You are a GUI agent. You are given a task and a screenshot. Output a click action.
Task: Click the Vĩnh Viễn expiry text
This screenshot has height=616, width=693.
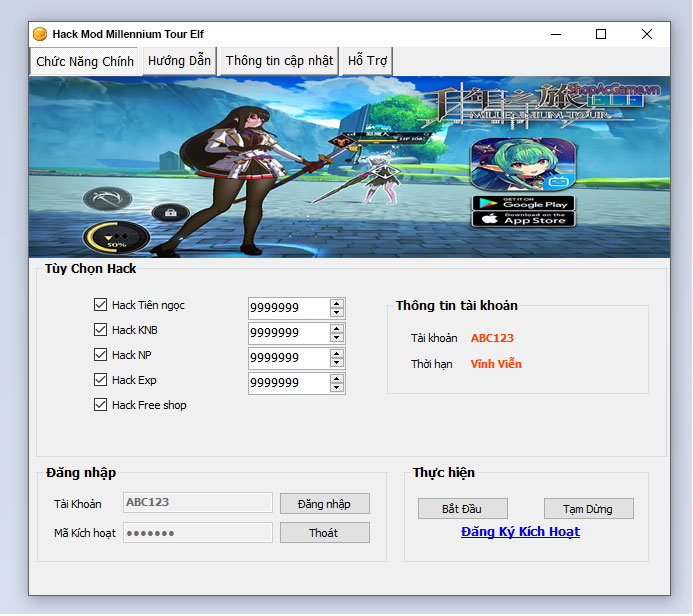[496, 364]
